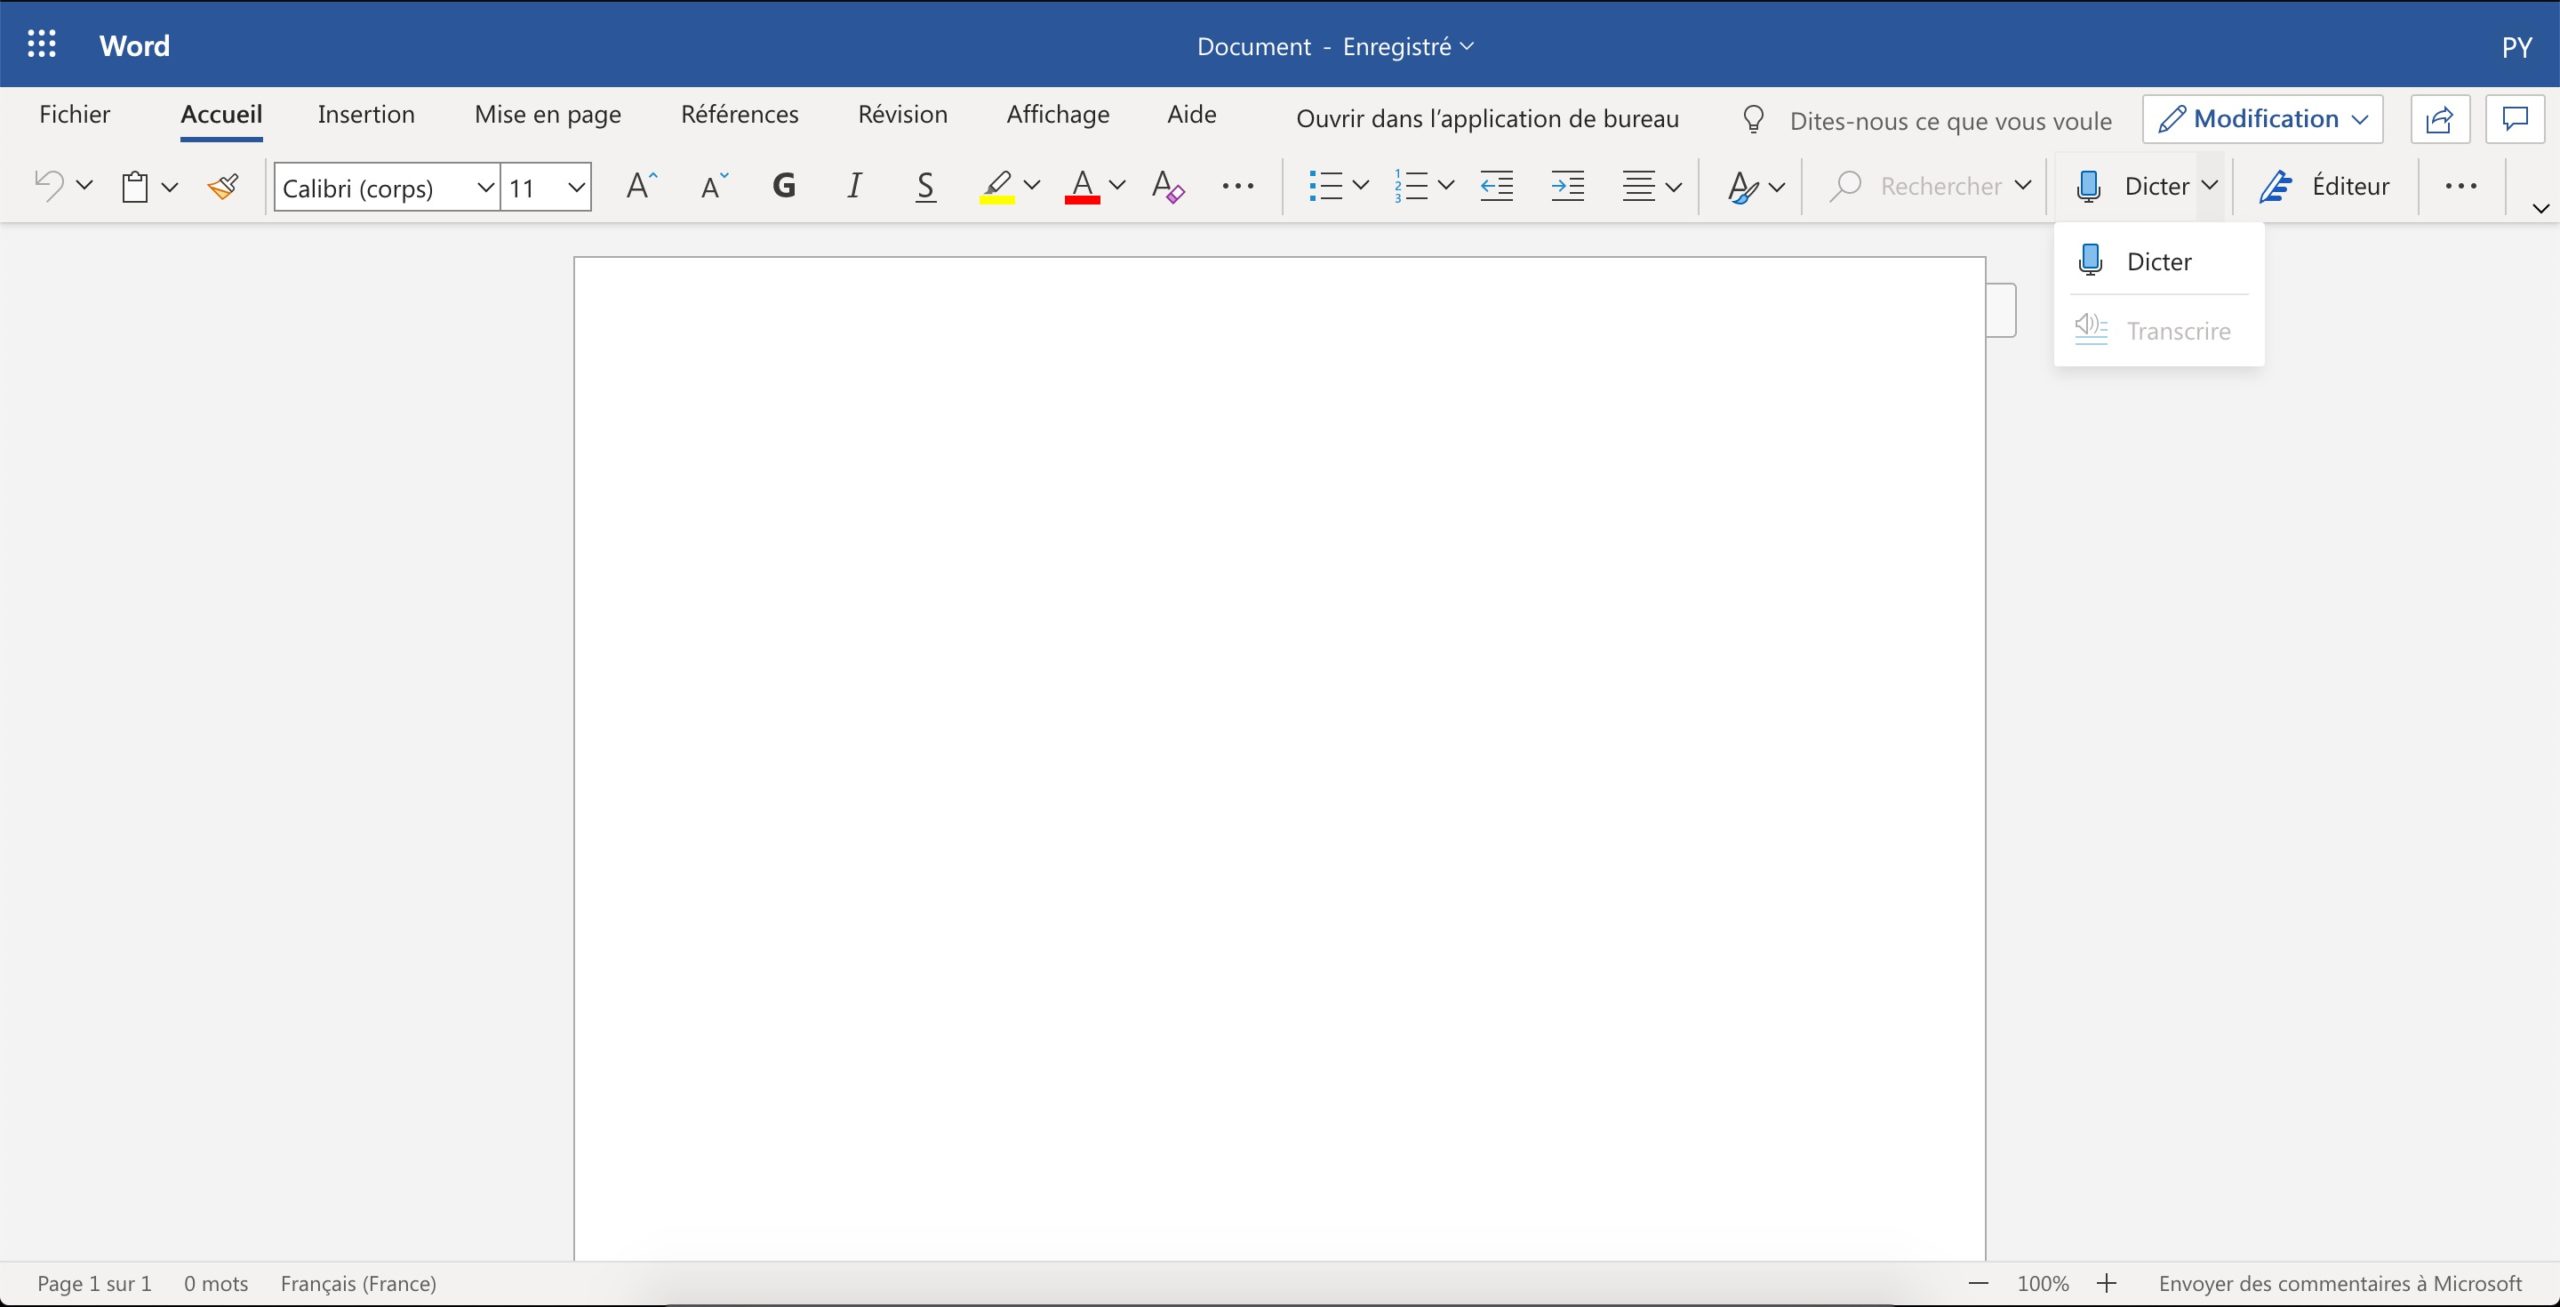Expand the Calibri font name dropdown
2560x1307 pixels.
click(485, 187)
